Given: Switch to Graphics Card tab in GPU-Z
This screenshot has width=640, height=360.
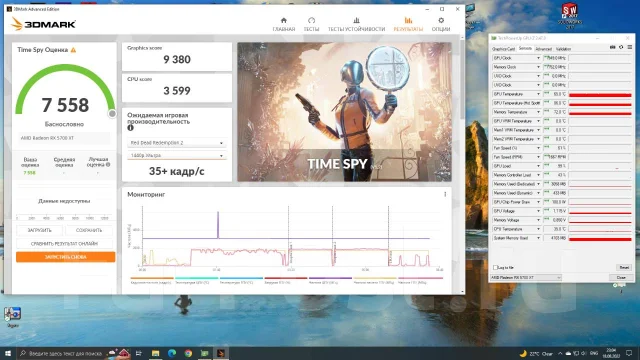Looking at the screenshot, I should [x=503, y=49].
